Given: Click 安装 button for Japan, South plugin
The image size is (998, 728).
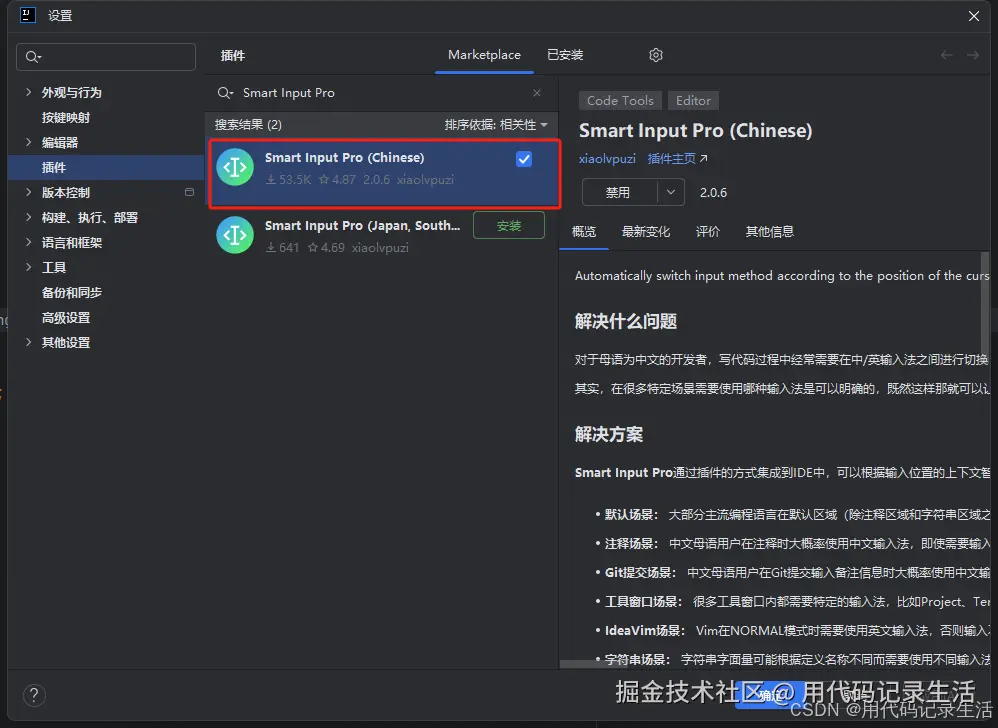Looking at the screenshot, I should tap(509, 225).
